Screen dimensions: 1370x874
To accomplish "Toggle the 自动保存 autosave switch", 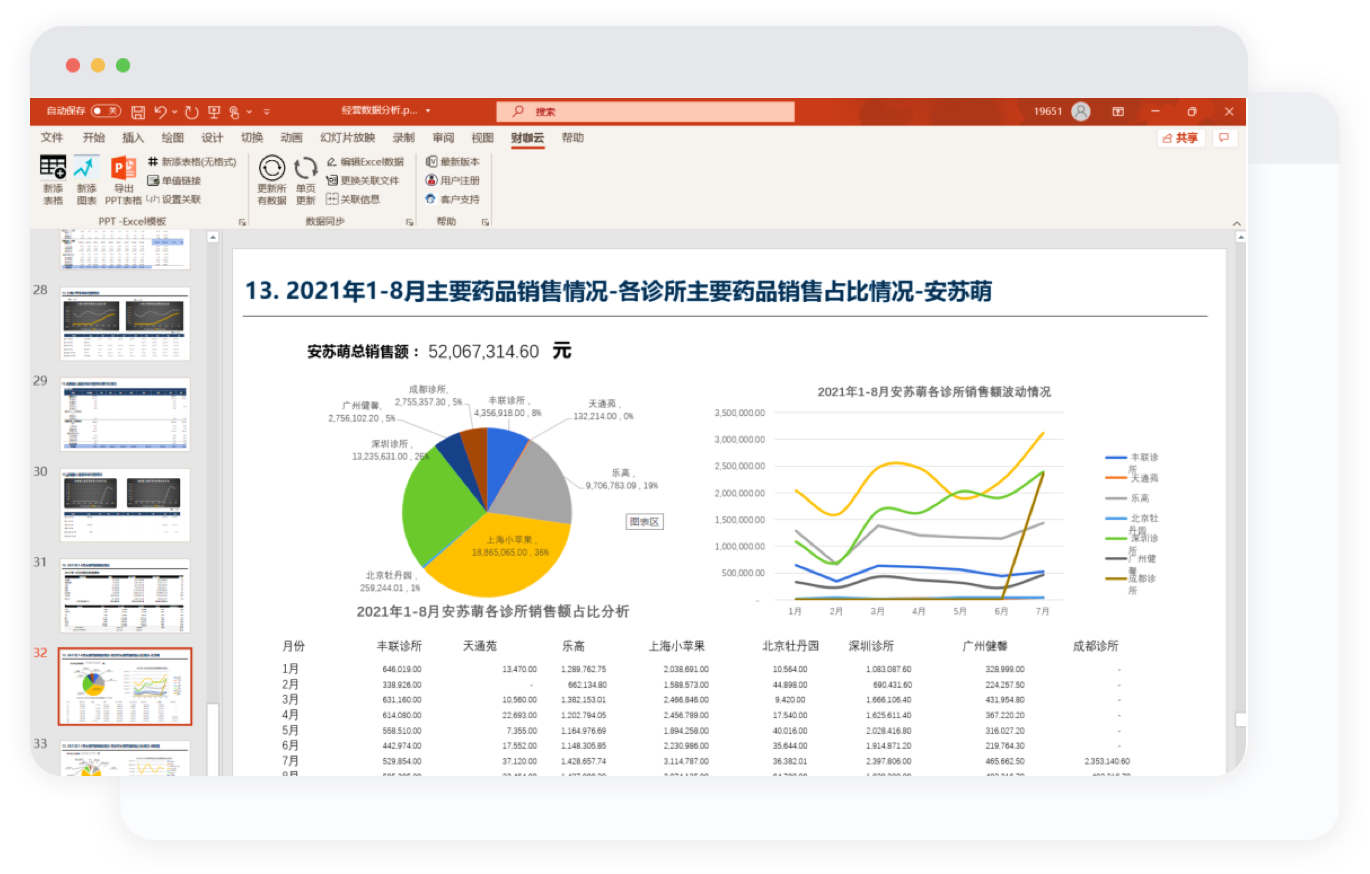I will [105, 111].
